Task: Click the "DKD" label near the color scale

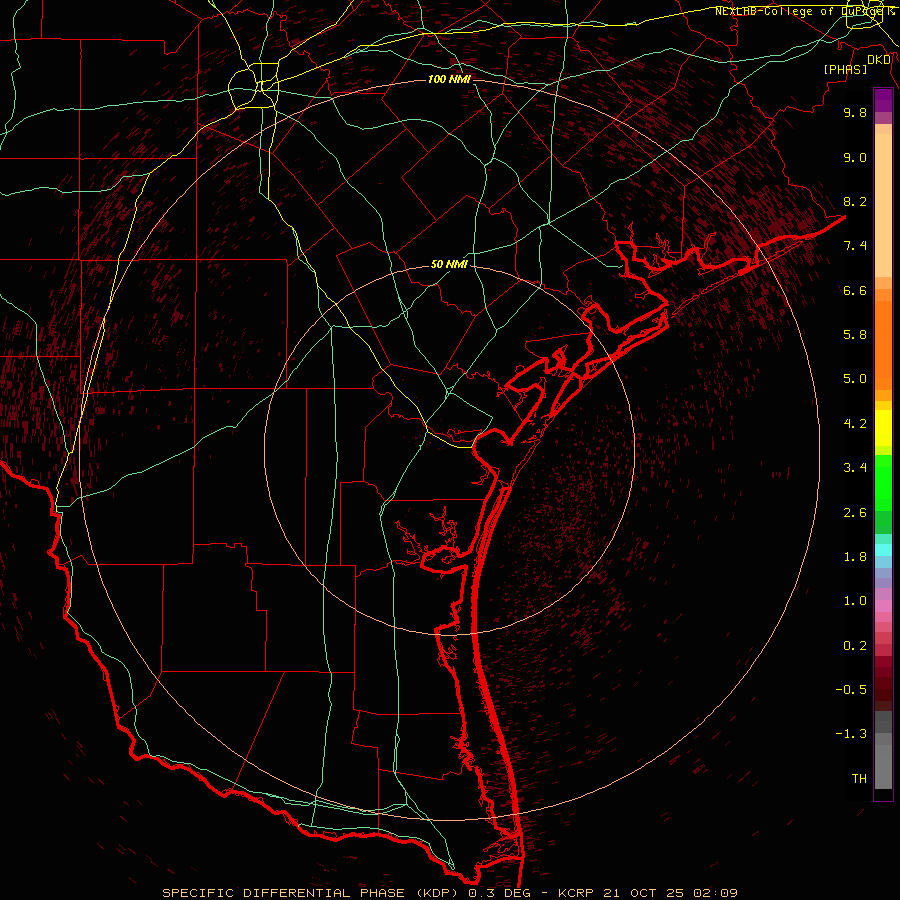Action: [x=879, y=60]
